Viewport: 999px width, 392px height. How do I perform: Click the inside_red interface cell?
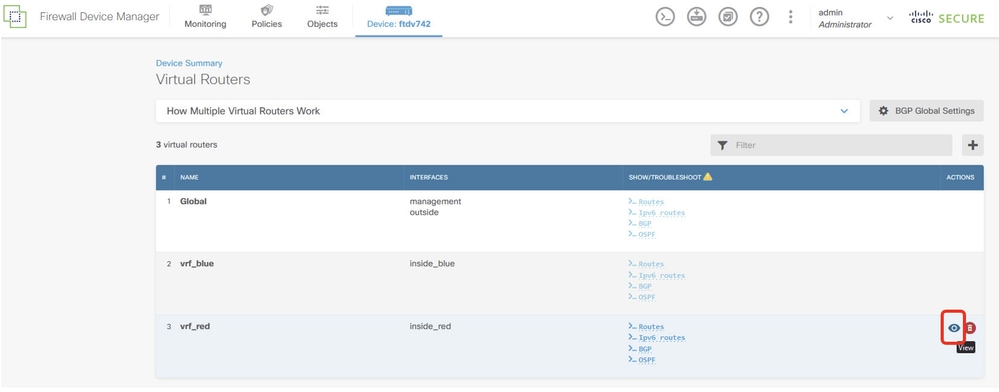pyautogui.click(x=430, y=326)
